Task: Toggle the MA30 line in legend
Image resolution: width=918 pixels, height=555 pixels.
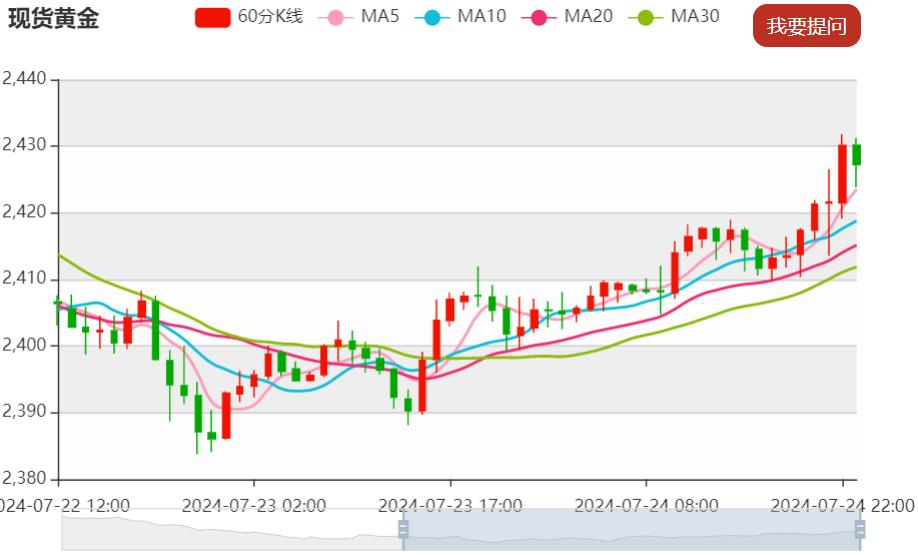Action: click(x=674, y=17)
